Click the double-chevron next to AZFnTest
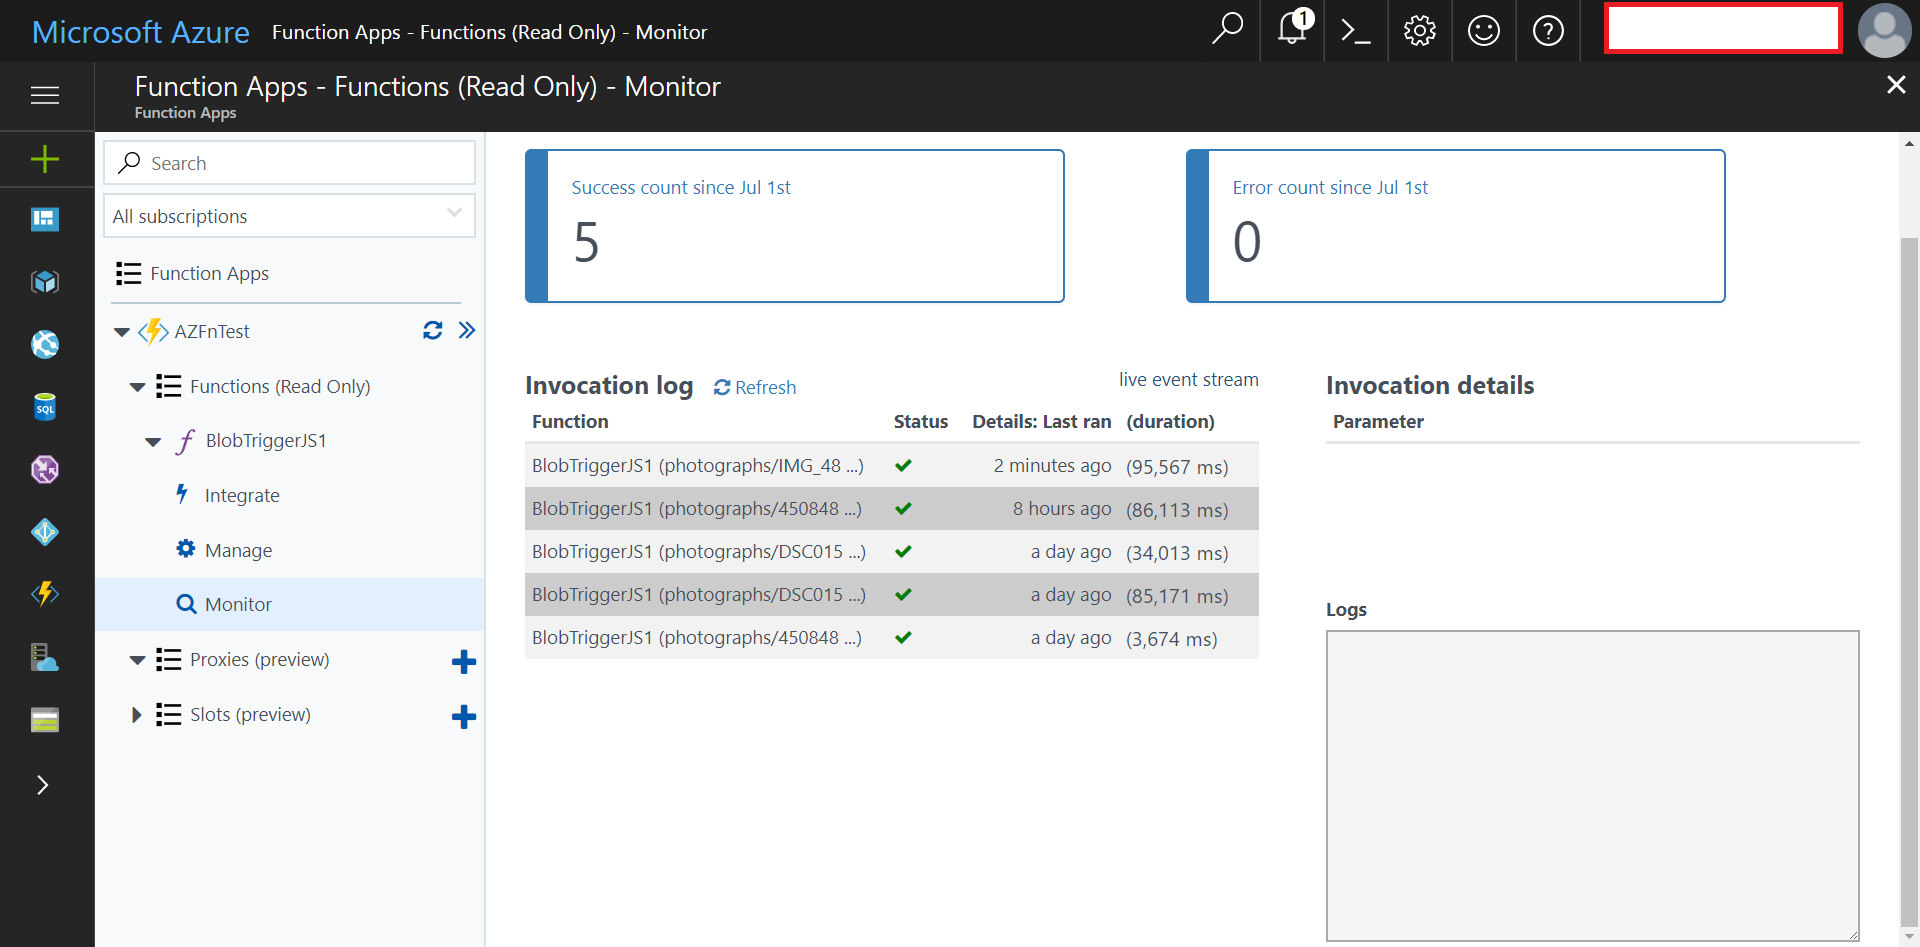The image size is (1920, 947). 467,330
